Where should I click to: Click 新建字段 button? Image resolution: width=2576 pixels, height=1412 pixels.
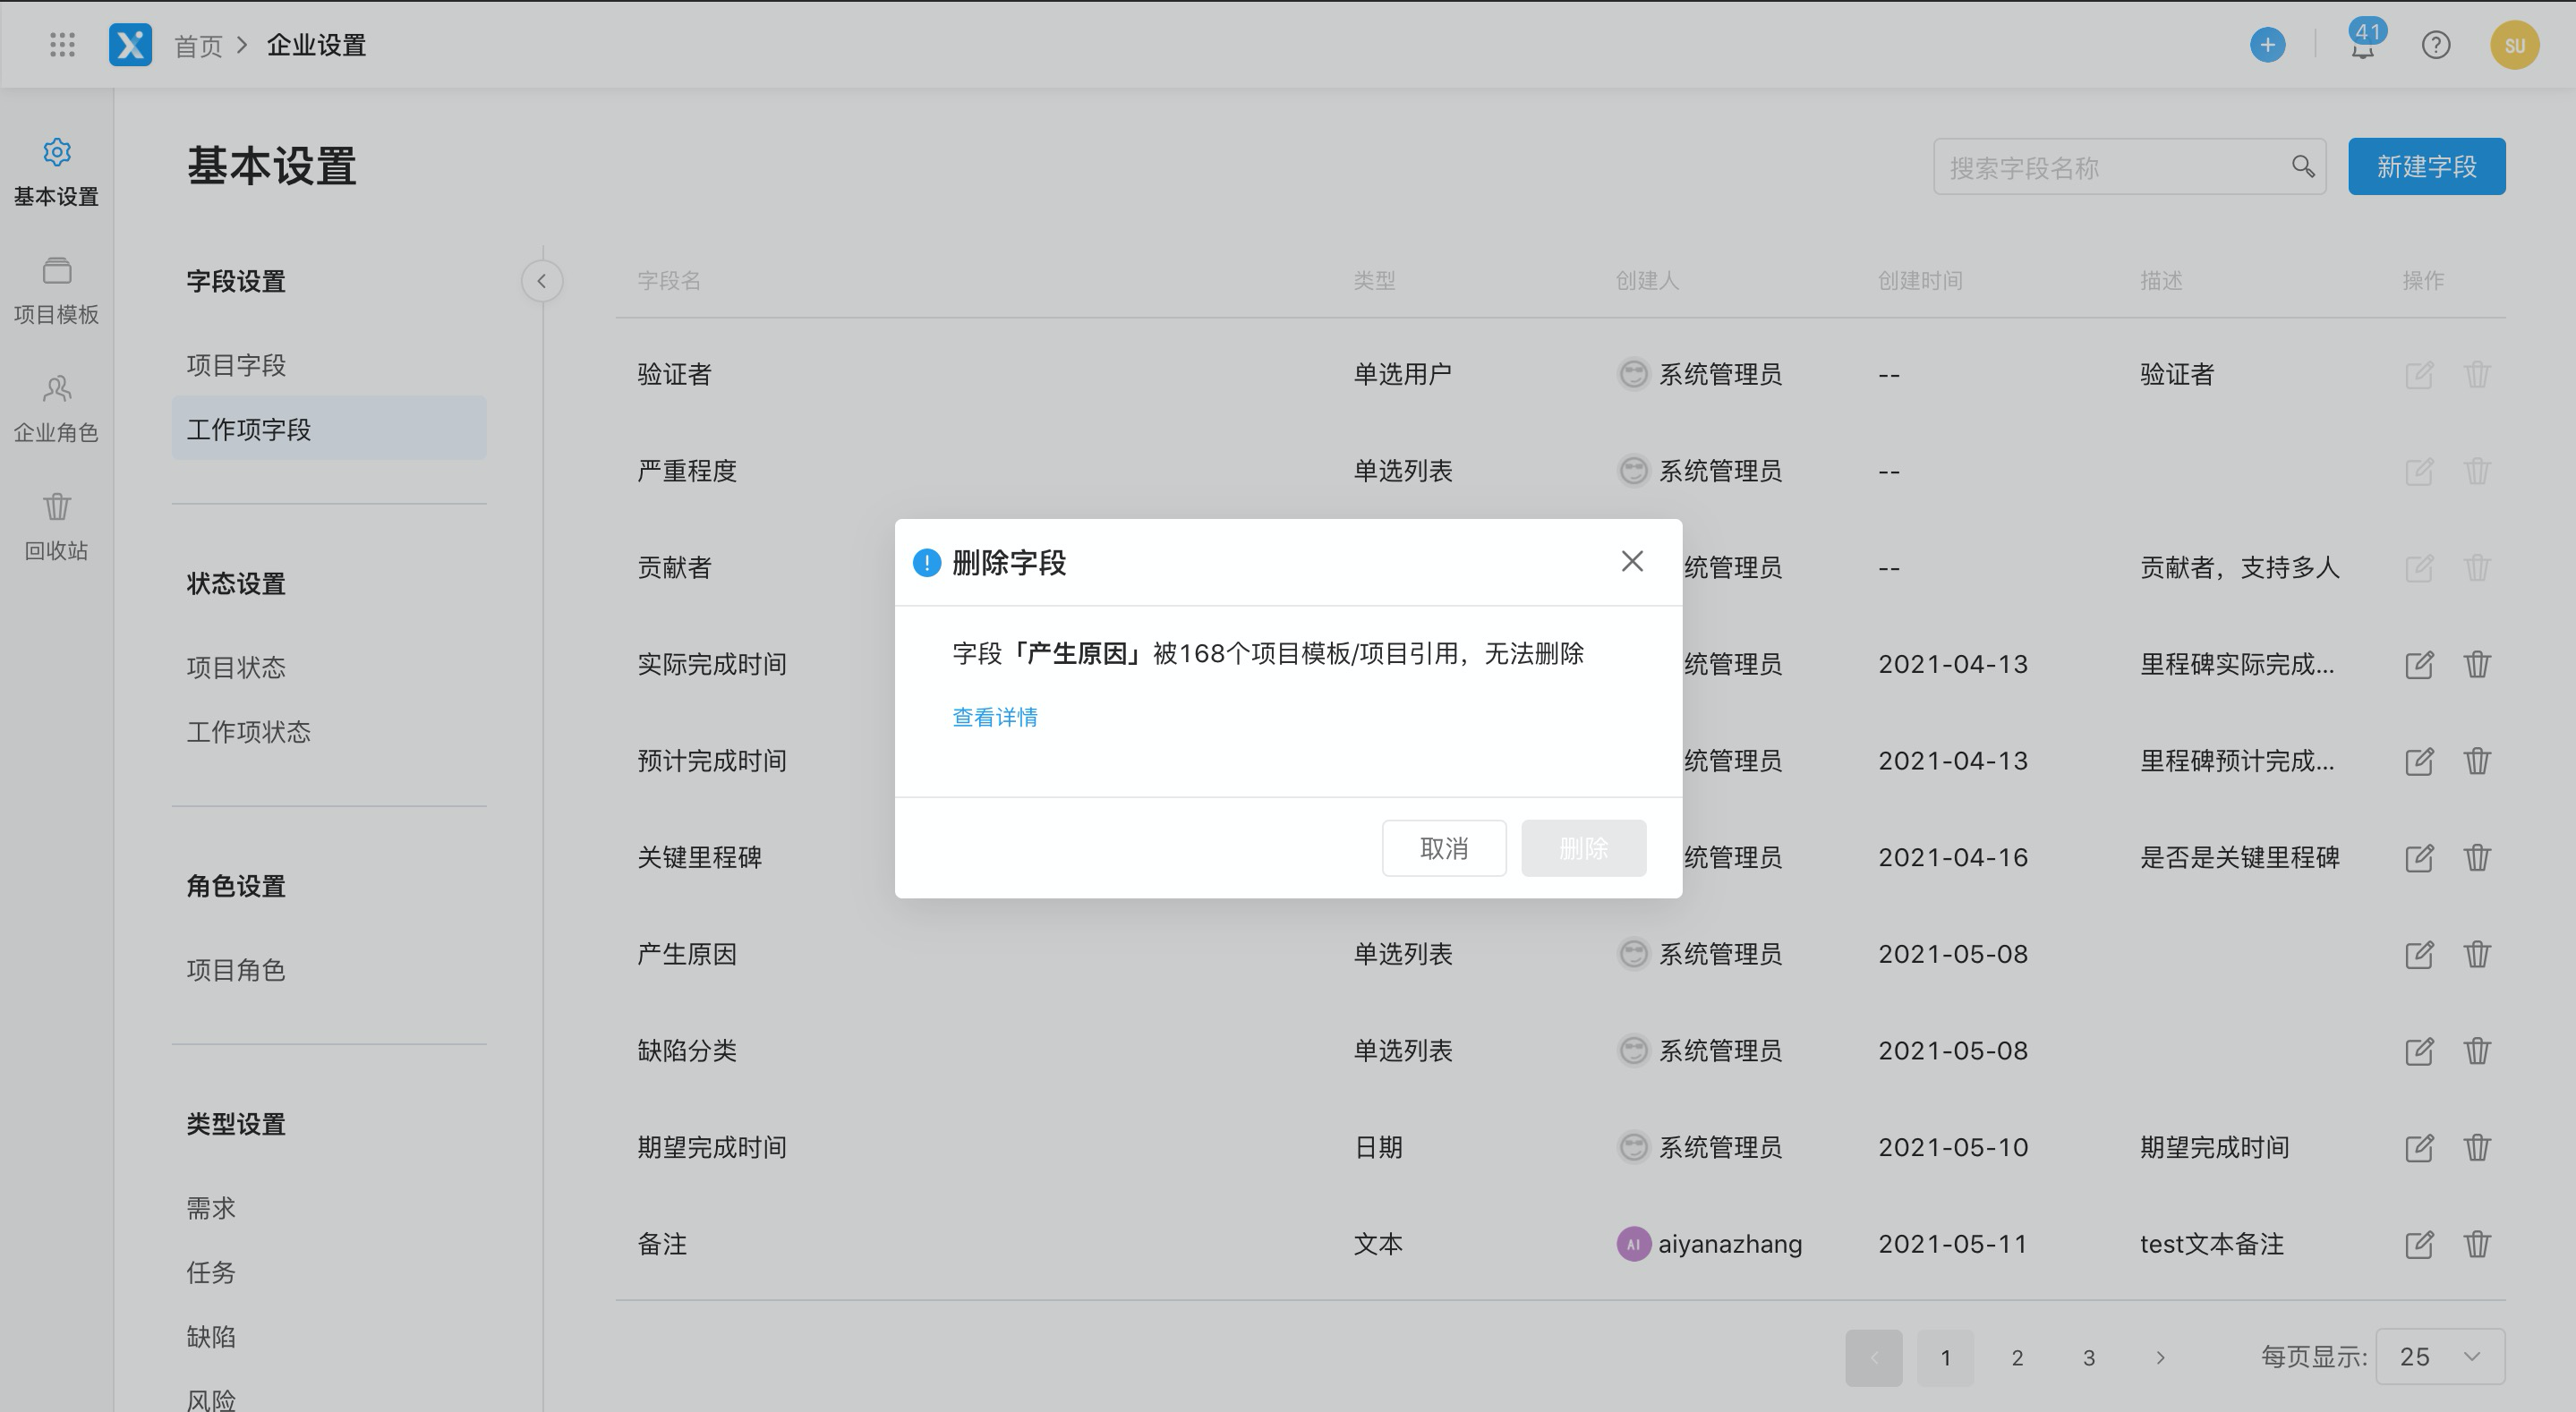(2426, 166)
